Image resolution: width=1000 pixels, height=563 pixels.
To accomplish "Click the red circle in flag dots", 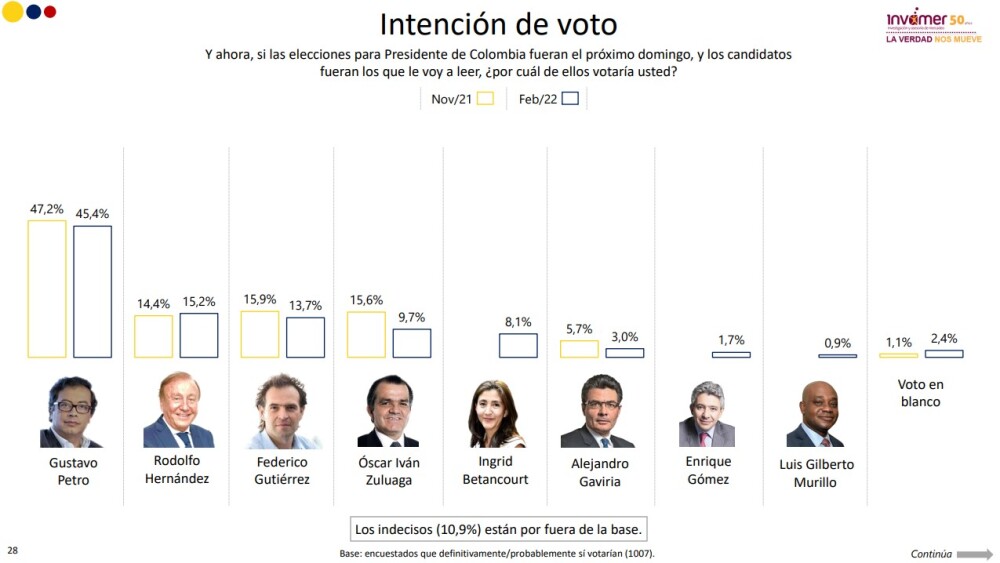I will [x=50, y=11].
